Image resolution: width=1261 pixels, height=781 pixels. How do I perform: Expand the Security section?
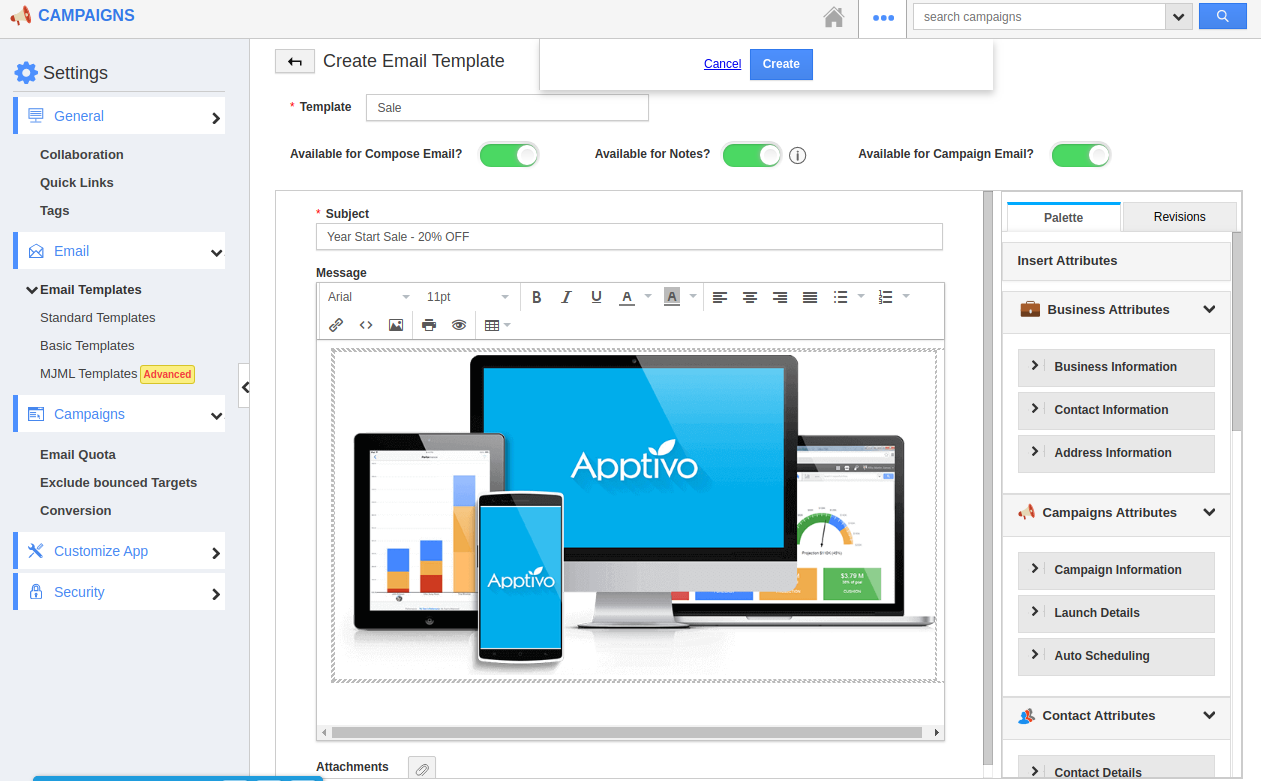tap(119, 592)
